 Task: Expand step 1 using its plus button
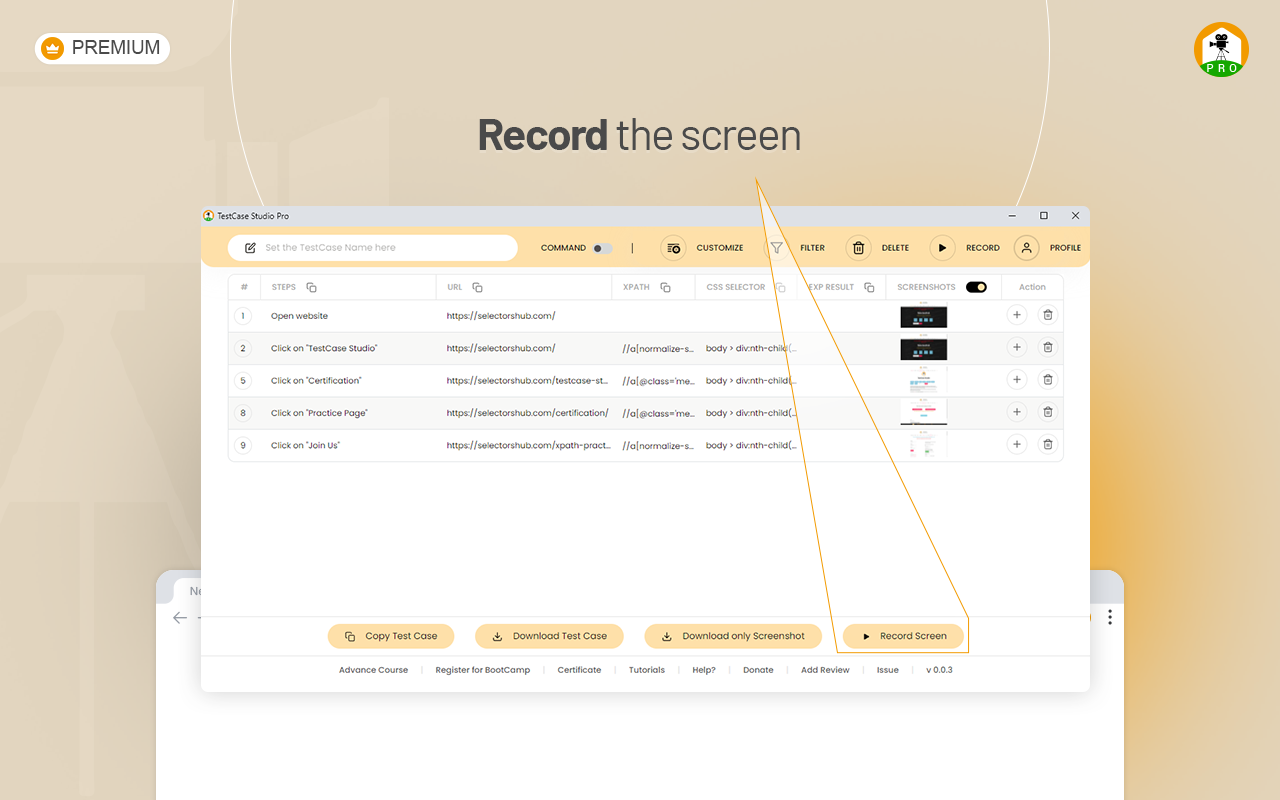point(1016,315)
